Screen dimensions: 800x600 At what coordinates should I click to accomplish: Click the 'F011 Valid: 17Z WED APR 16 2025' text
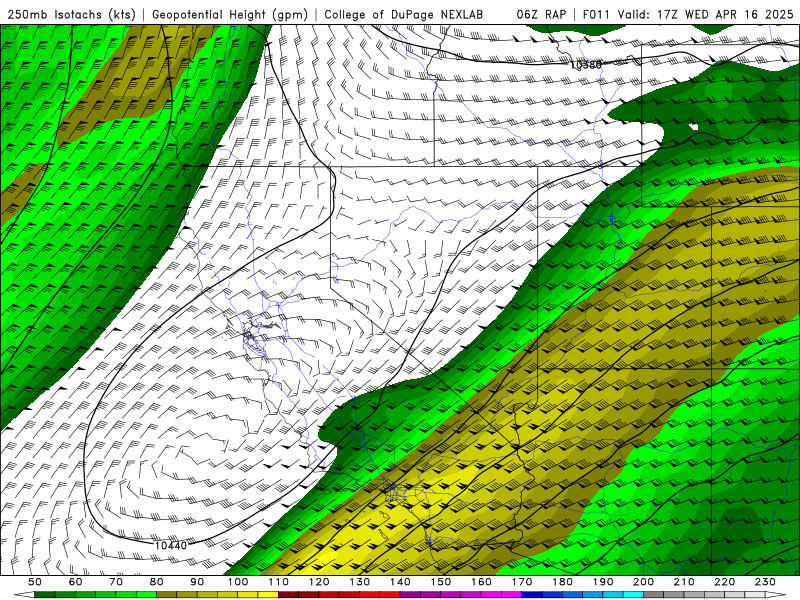pos(688,14)
